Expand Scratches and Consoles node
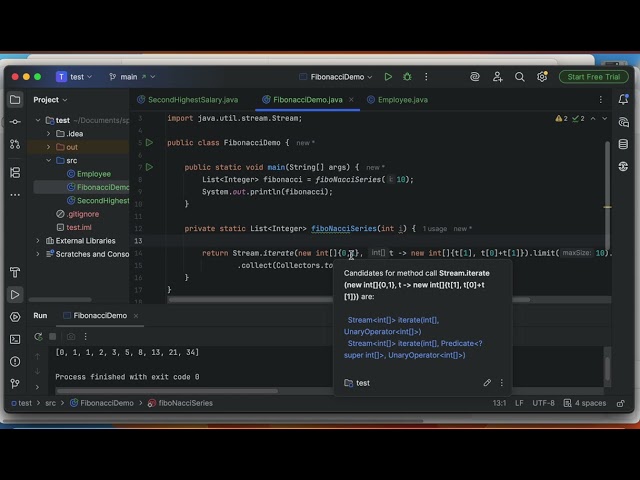 coord(38,254)
